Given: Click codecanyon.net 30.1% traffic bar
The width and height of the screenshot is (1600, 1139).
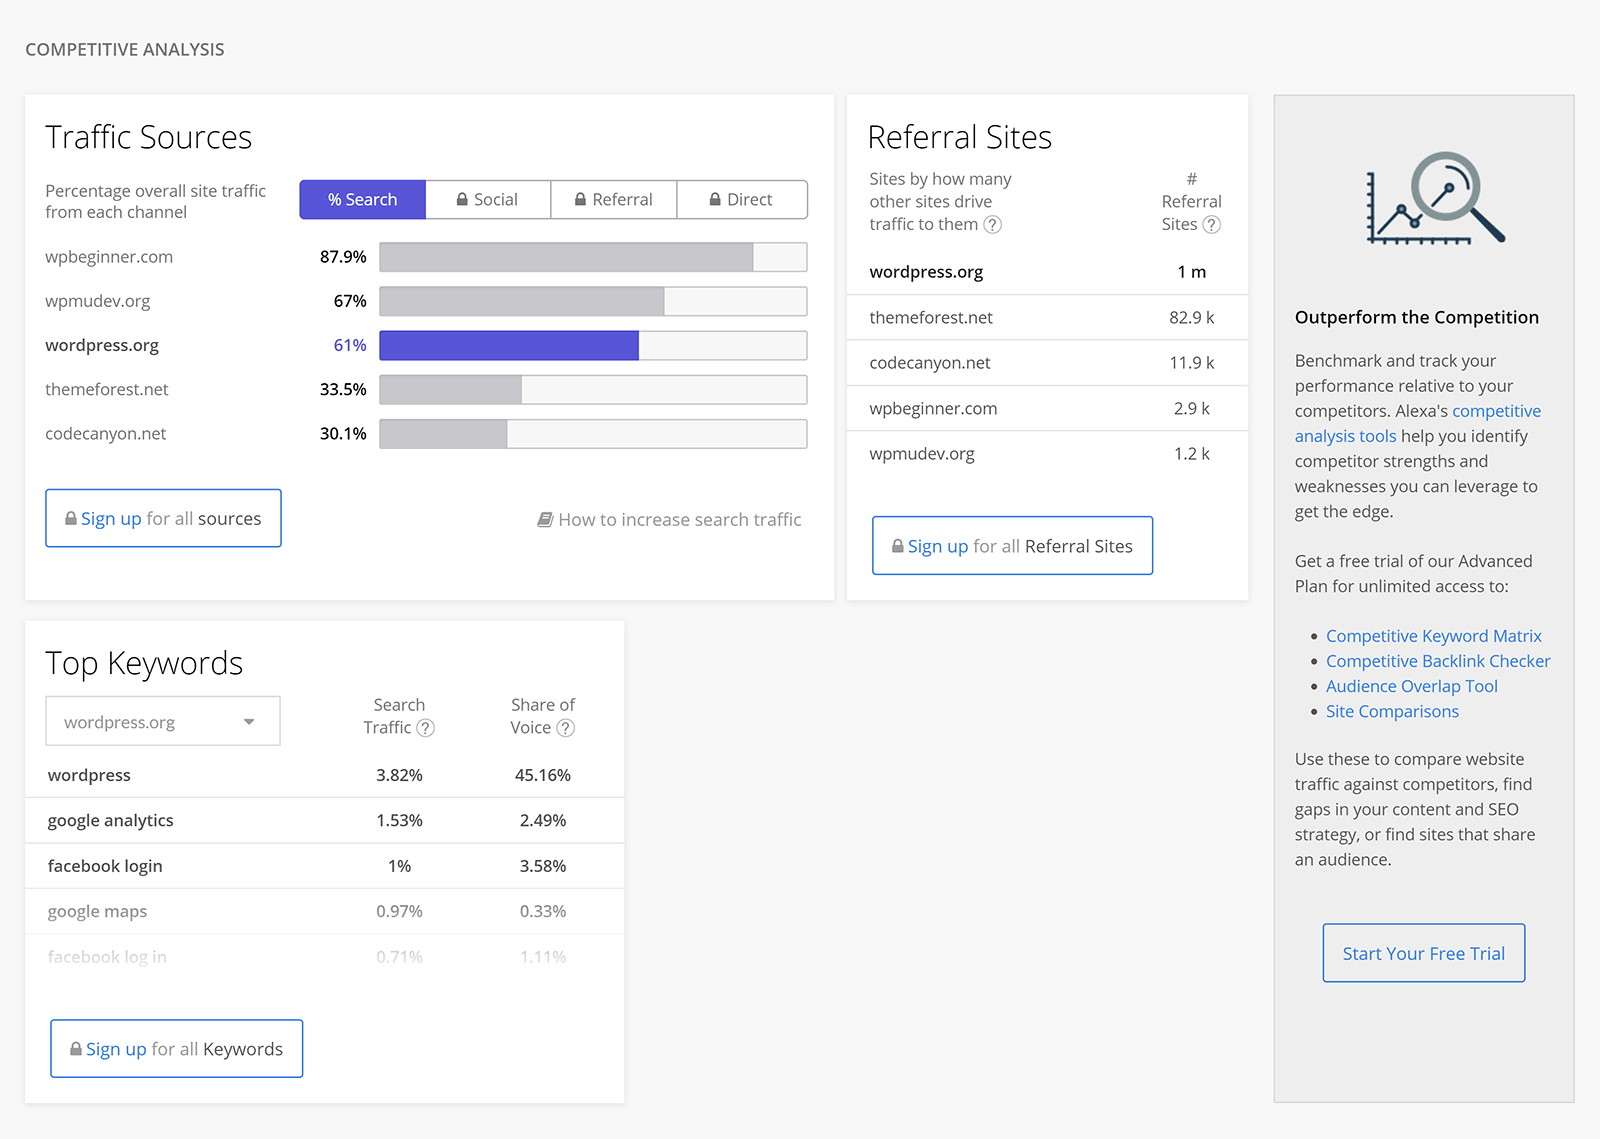Looking at the screenshot, I should 593,434.
